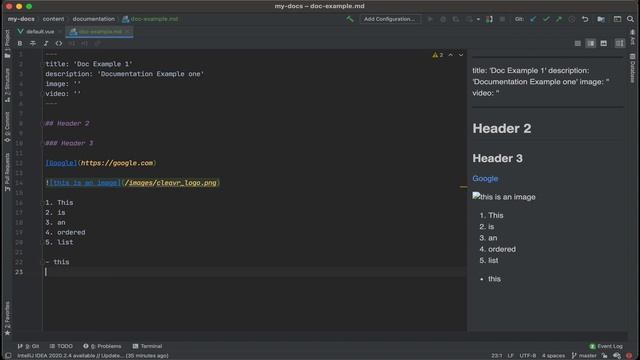
Task: Git commit green checkmark
Action: click(546, 19)
